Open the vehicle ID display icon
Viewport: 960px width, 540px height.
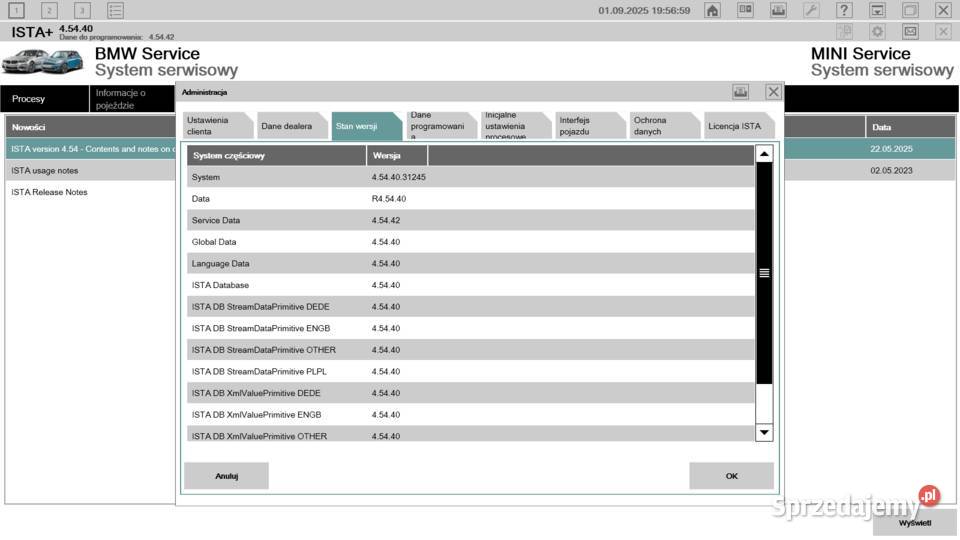(745, 10)
